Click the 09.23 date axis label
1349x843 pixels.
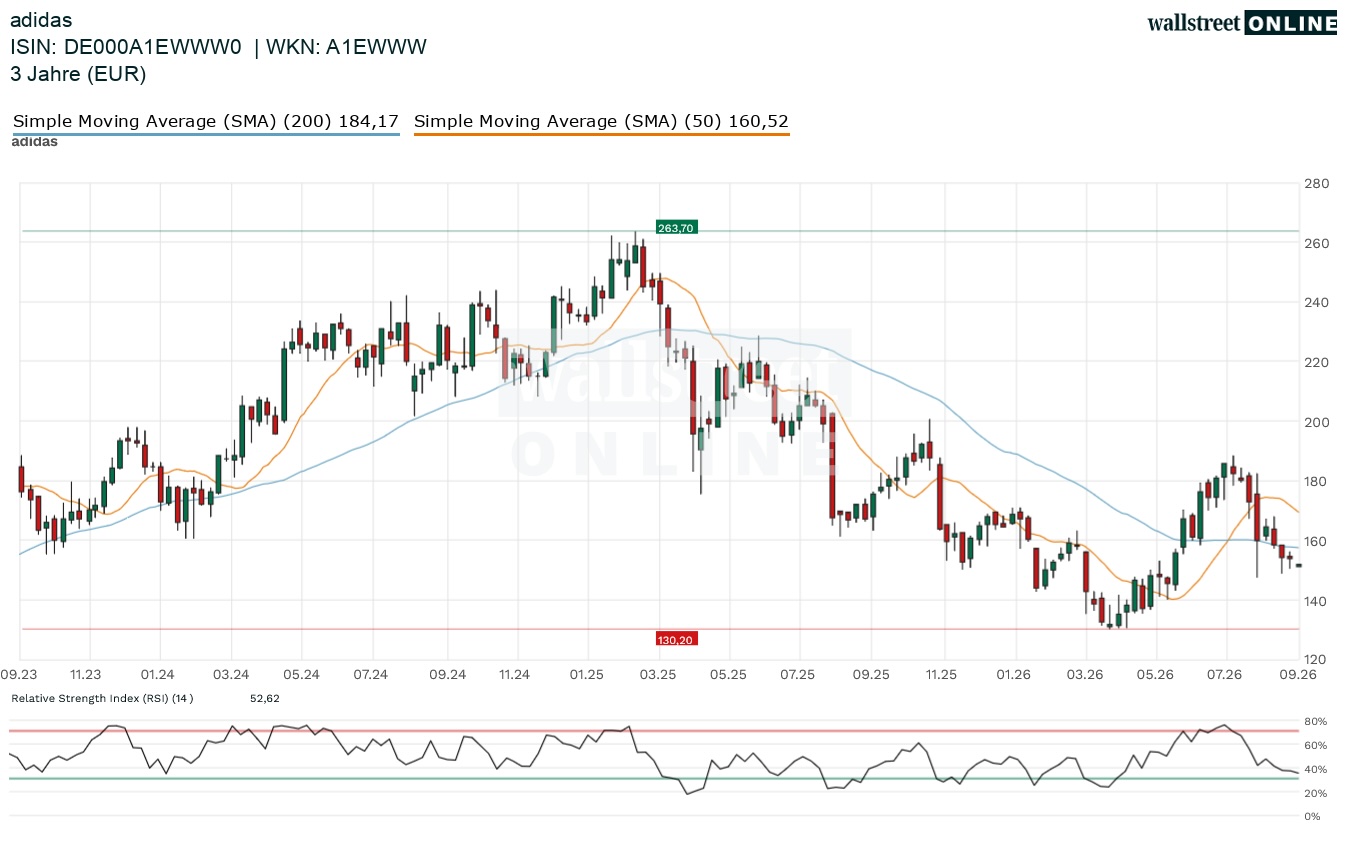(x=20, y=675)
